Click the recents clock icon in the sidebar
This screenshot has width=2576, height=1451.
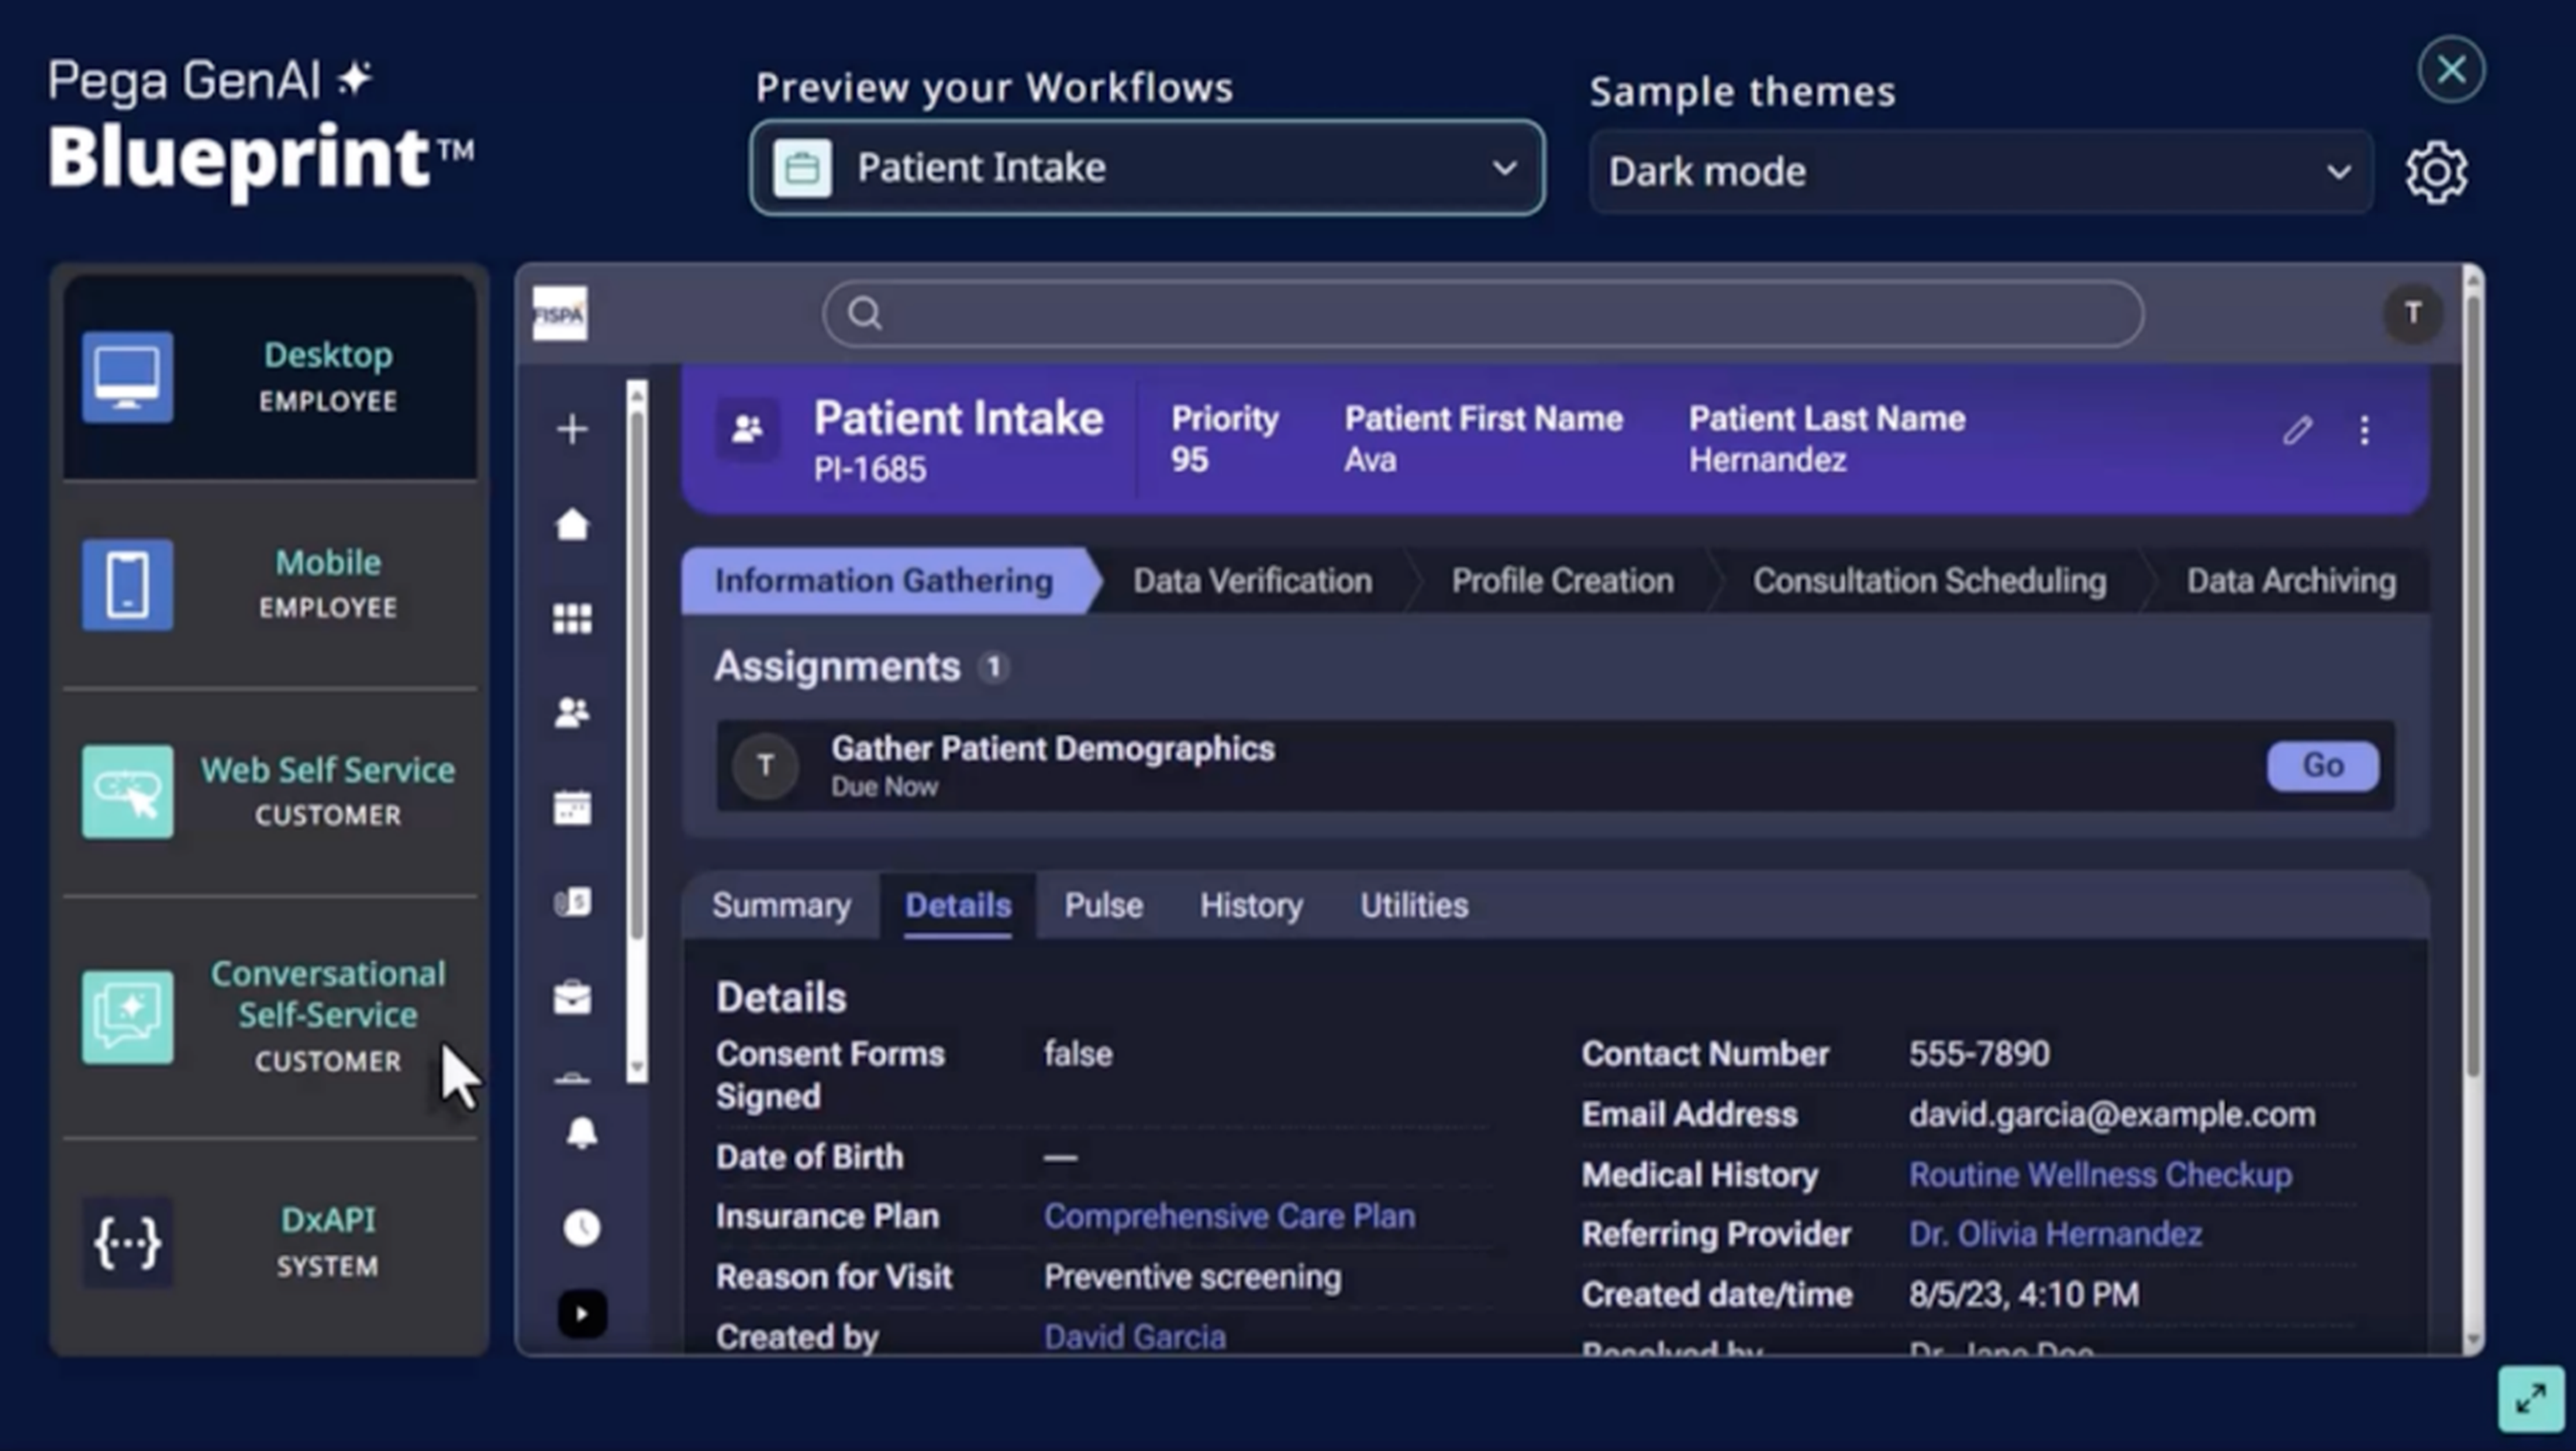(x=583, y=1228)
